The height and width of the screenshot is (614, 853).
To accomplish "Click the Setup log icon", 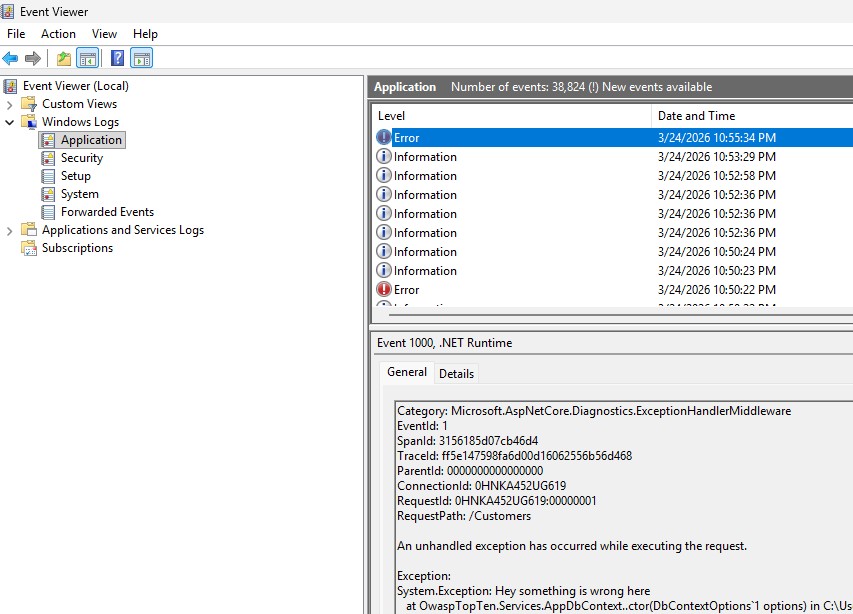I will pyautogui.click(x=48, y=176).
